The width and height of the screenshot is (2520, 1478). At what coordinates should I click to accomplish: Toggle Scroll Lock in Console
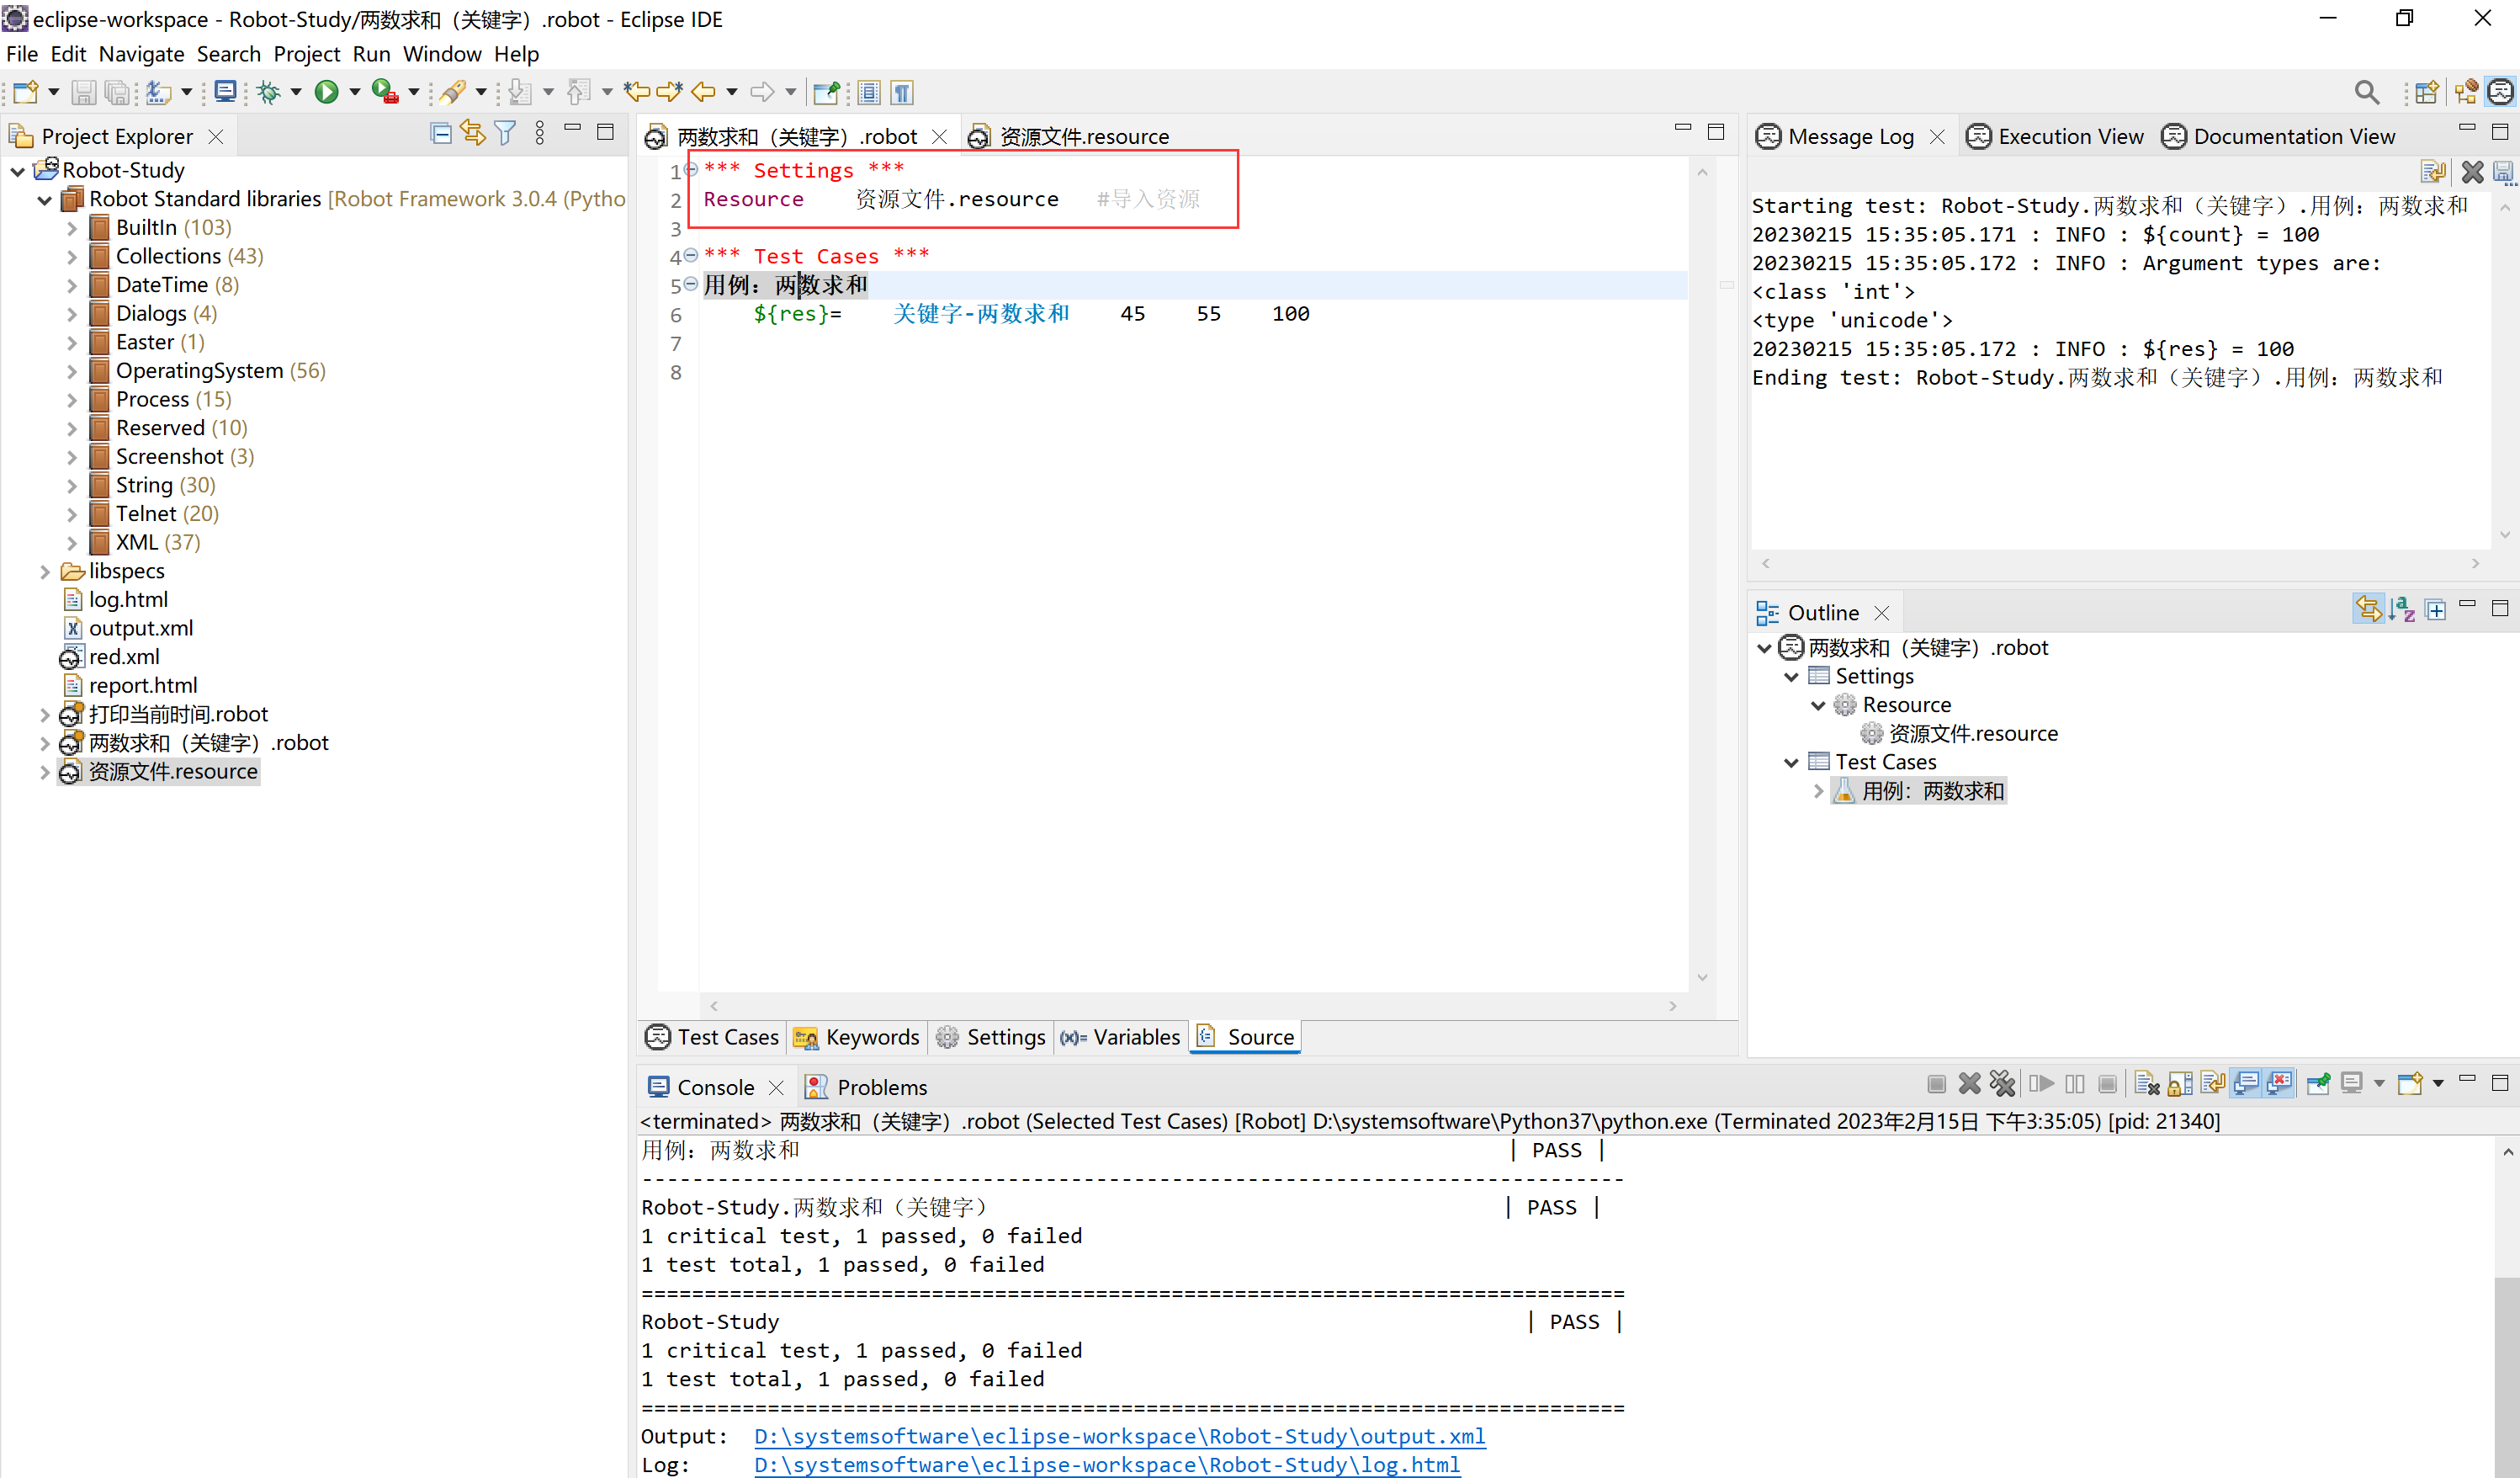[2180, 1083]
